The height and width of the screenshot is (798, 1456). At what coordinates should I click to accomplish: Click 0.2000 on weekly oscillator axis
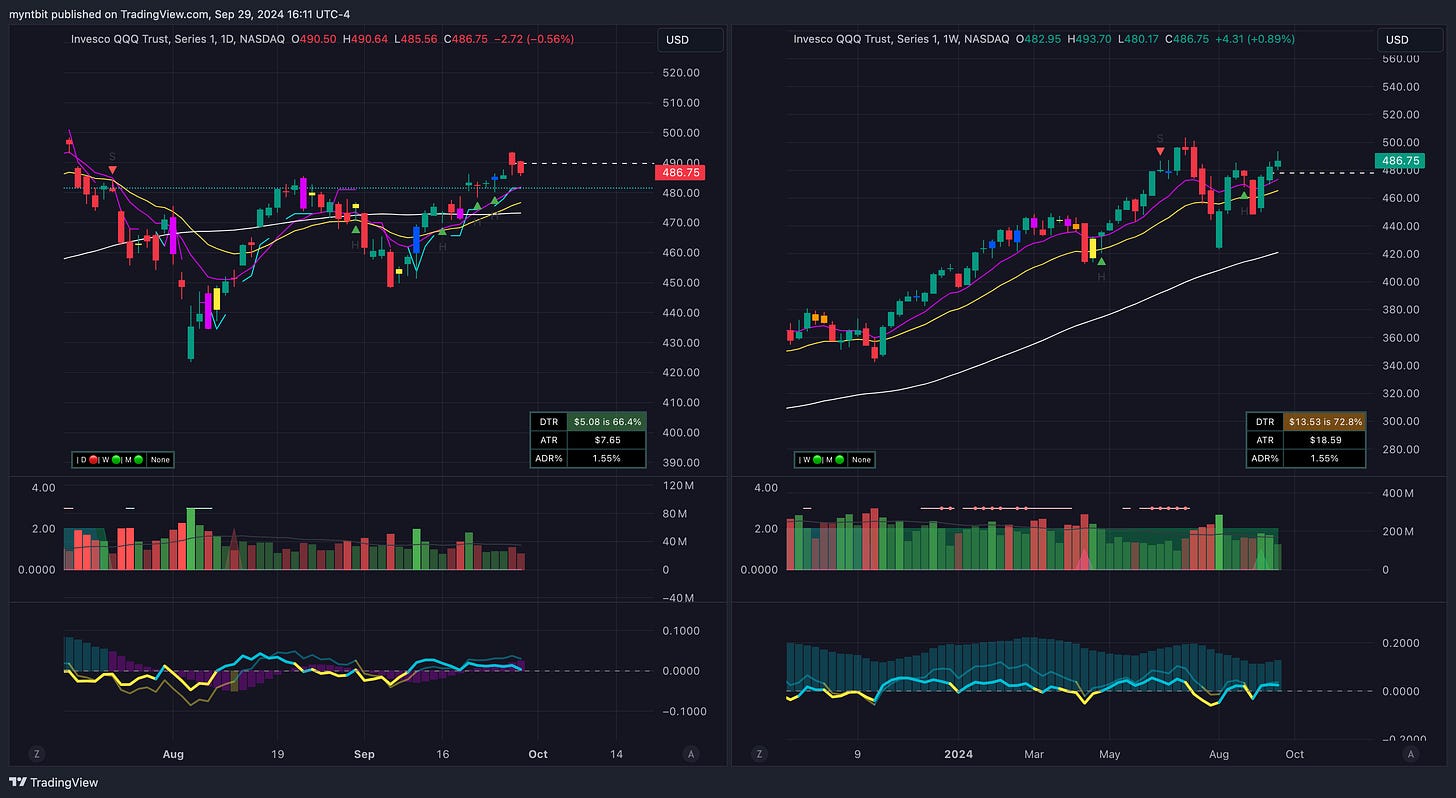click(1403, 643)
